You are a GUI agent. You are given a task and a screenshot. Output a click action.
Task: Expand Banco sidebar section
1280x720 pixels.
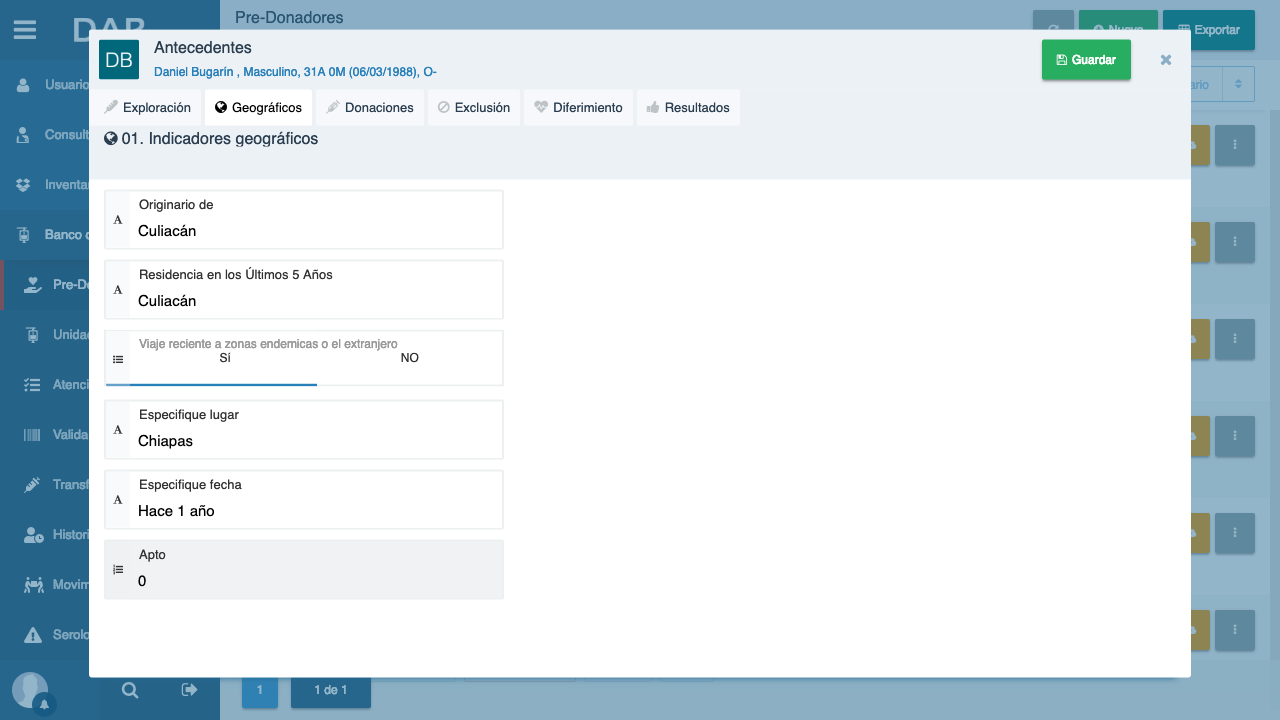click(45, 235)
